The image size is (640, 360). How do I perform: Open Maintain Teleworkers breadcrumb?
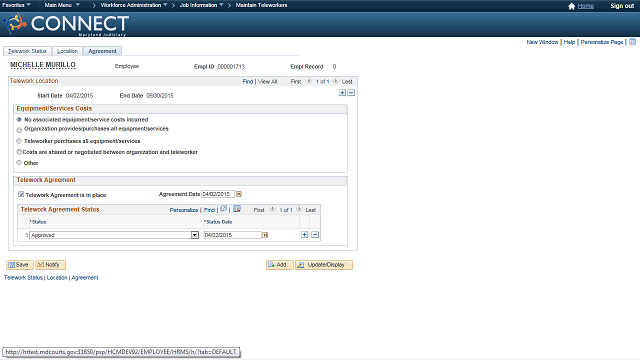(261, 5)
